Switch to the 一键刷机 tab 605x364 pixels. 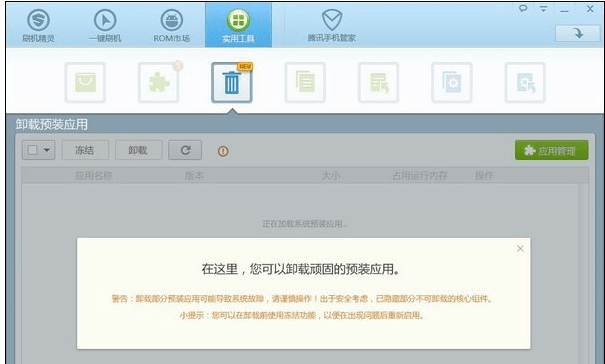pyautogui.click(x=105, y=25)
